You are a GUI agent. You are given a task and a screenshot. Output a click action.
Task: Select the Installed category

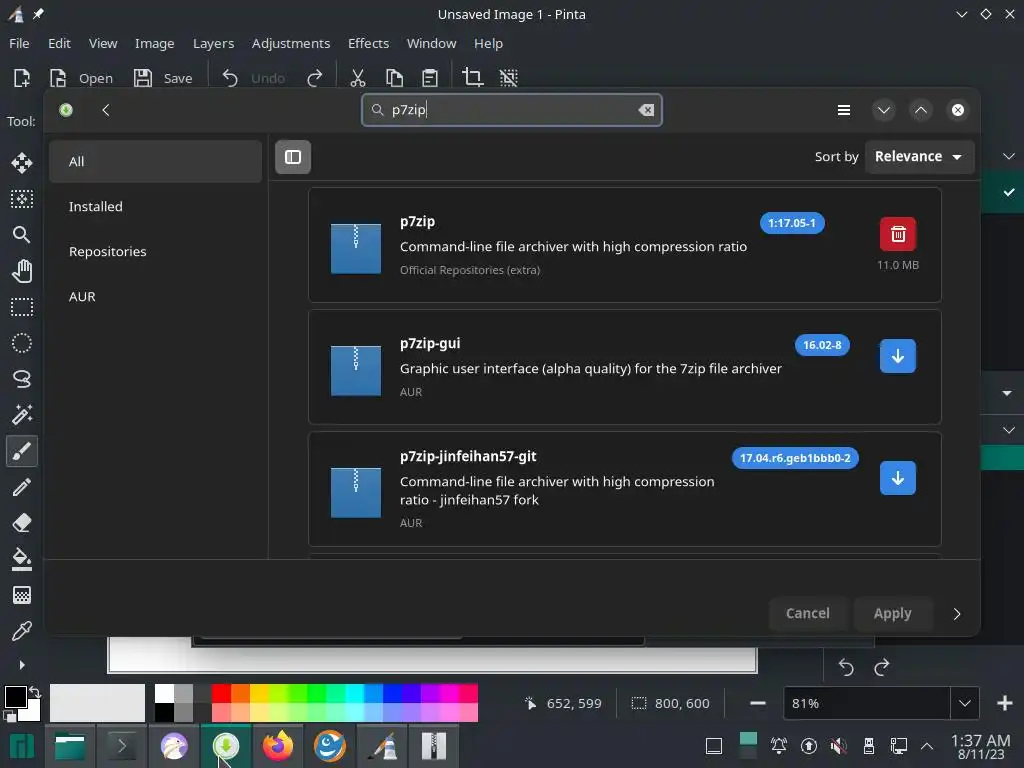click(x=155, y=206)
